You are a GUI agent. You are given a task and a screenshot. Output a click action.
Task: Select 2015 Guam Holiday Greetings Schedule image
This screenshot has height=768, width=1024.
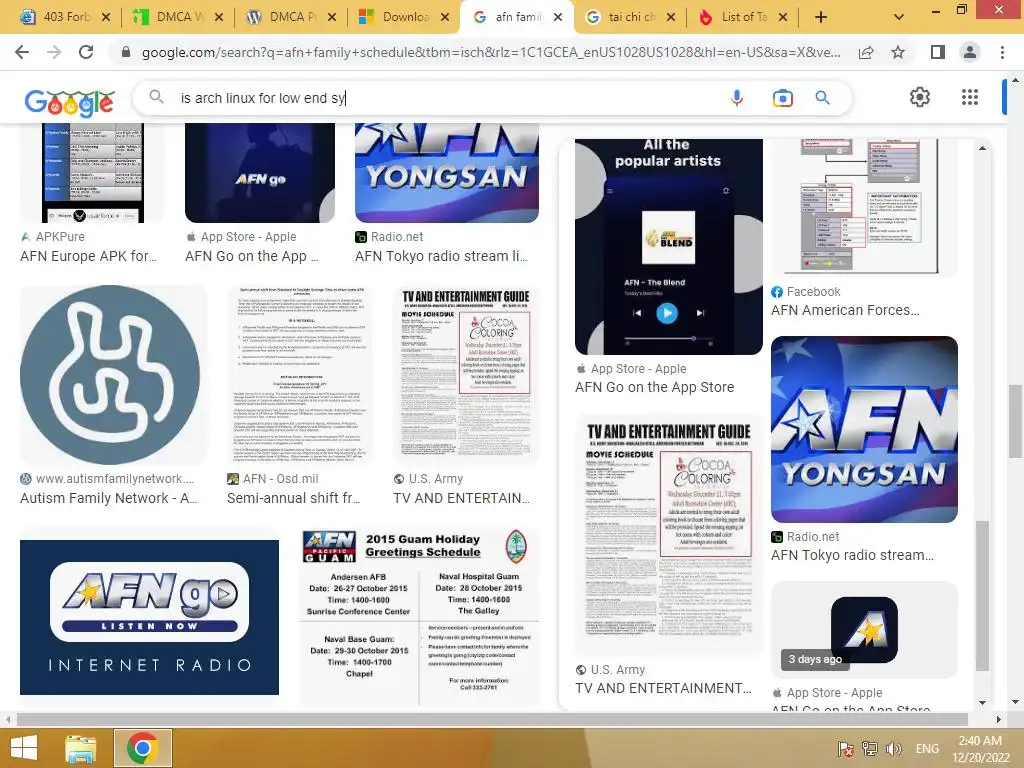(x=419, y=617)
